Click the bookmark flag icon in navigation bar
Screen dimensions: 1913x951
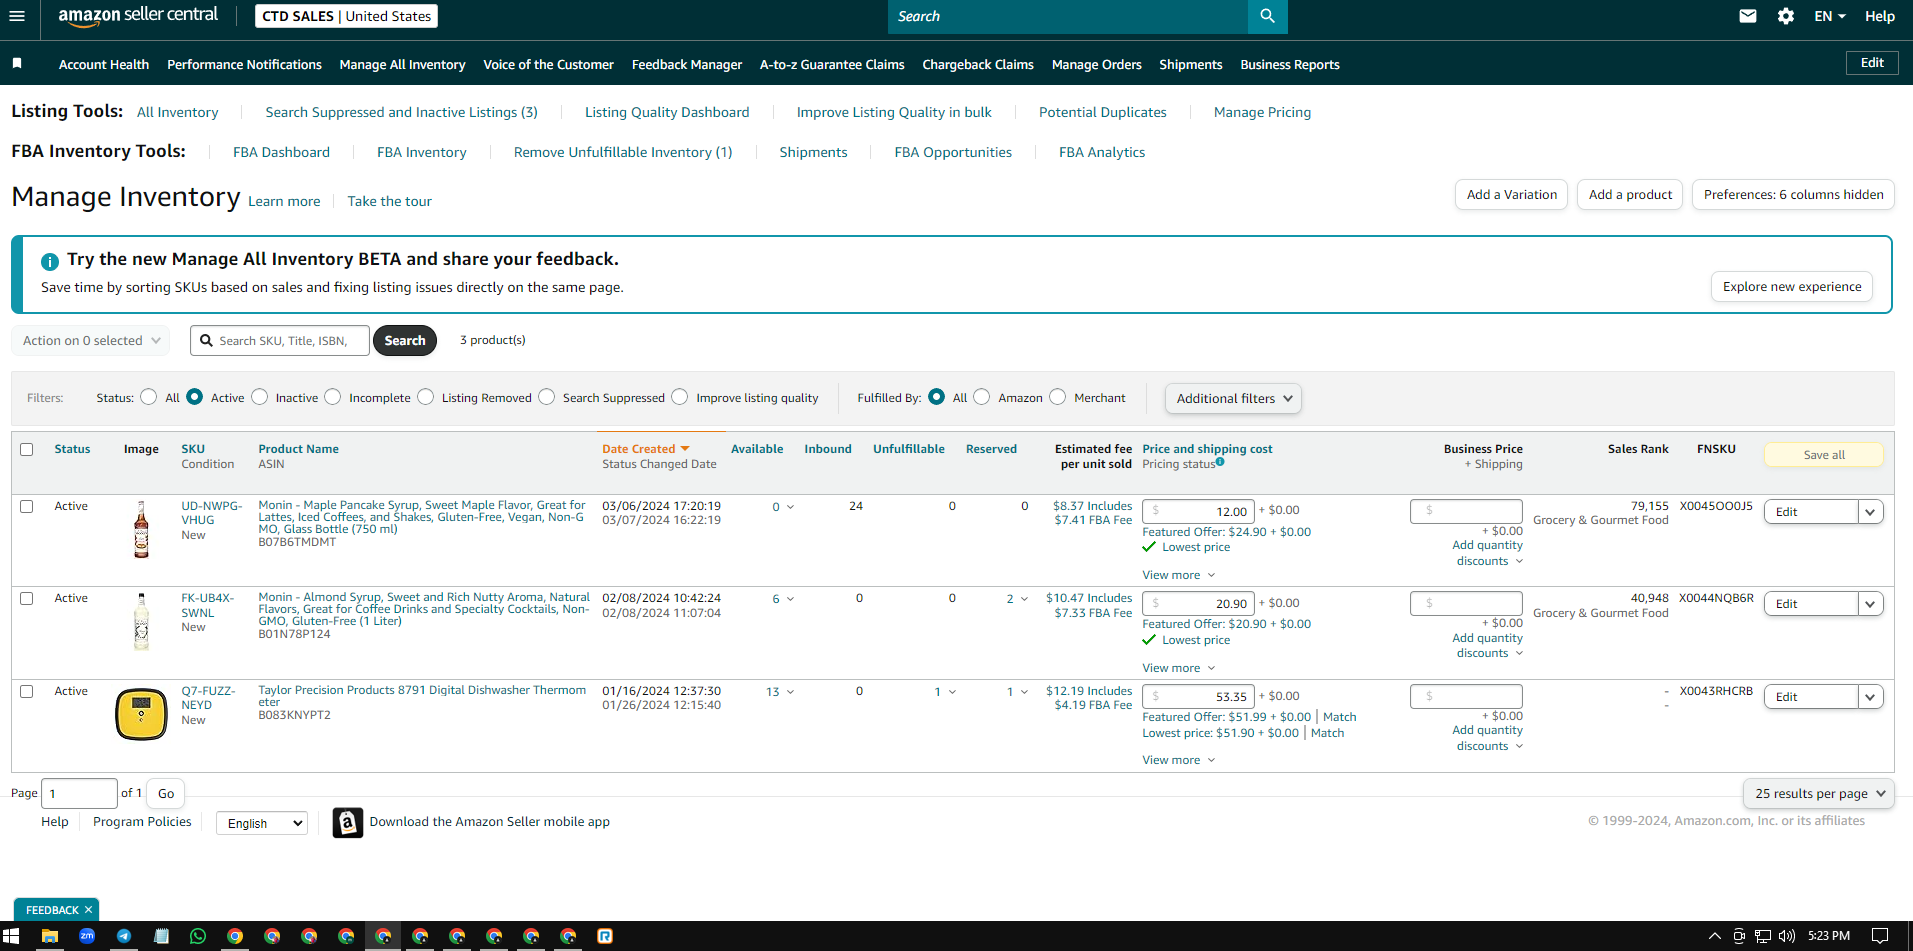[x=17, y=63]
